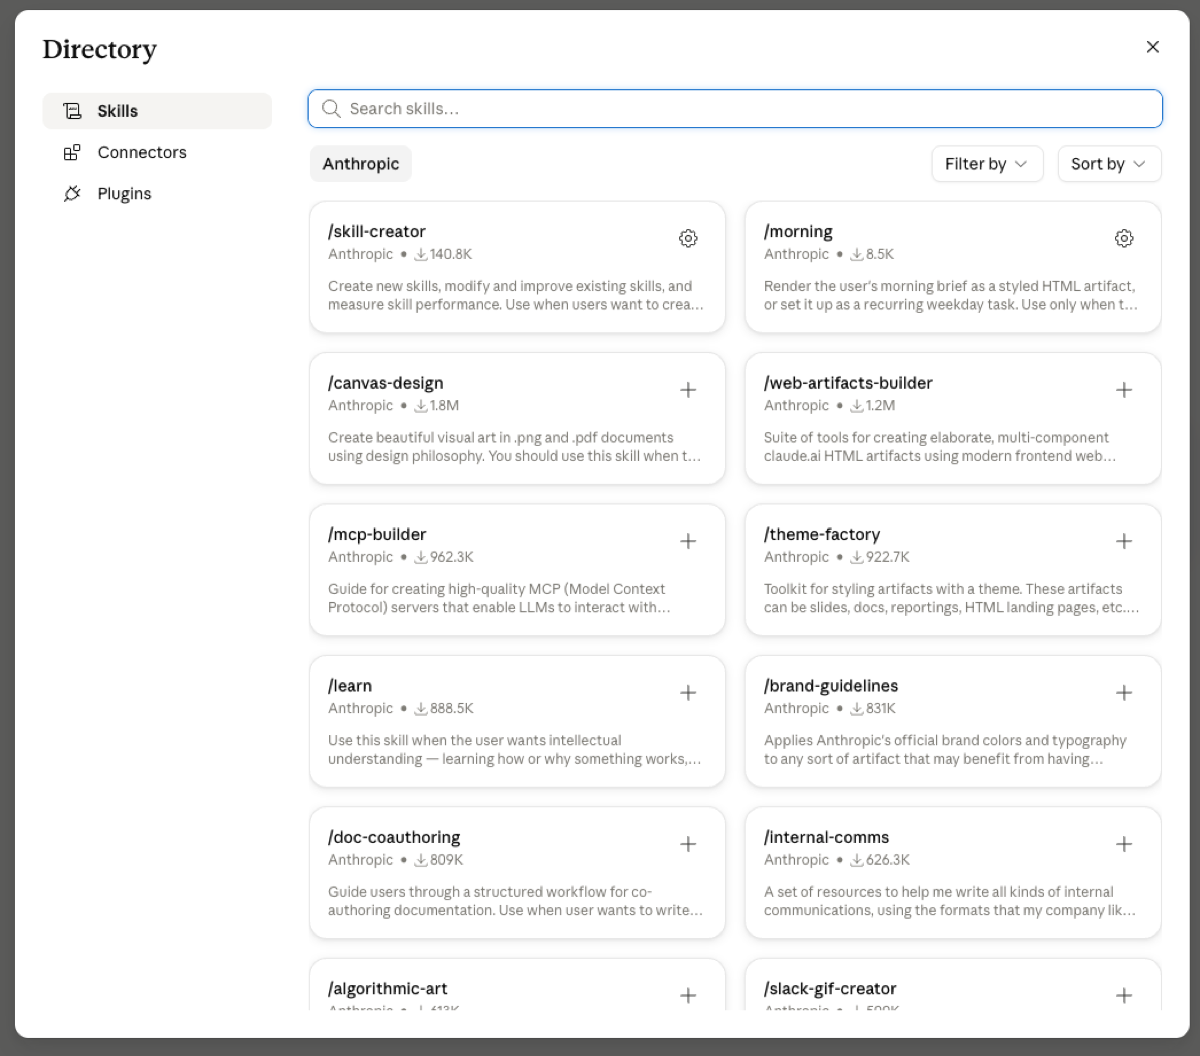Viewport: 1200px width, 1056px height.
Task: Open the /doc-coauthoring skill title
Action: pyautogui.click(x=394, y=837)
